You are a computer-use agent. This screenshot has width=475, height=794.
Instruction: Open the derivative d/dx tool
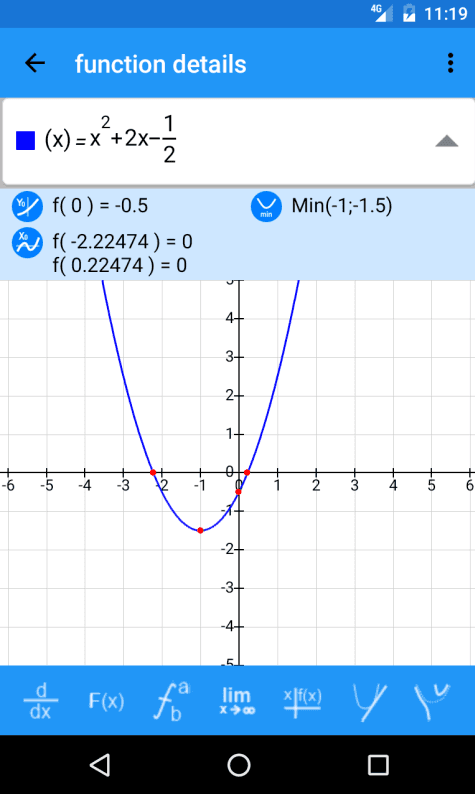click(x=41, y=701)
